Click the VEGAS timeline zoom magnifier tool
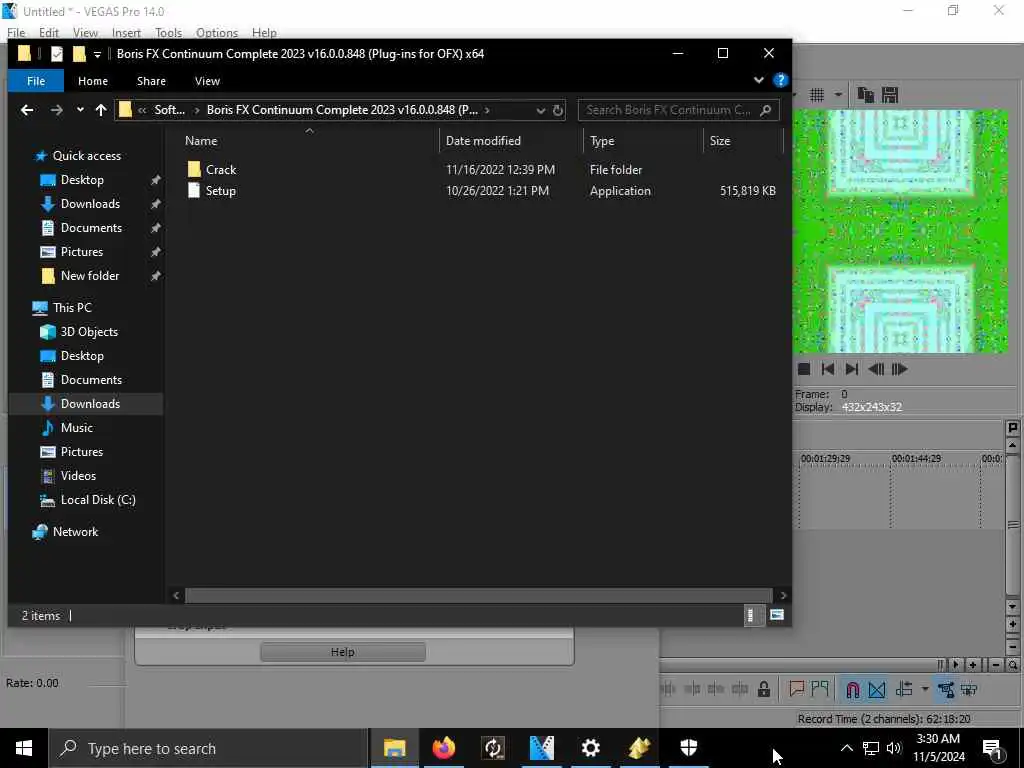This screenshot has height=768, width=1024. (1012, 665)
